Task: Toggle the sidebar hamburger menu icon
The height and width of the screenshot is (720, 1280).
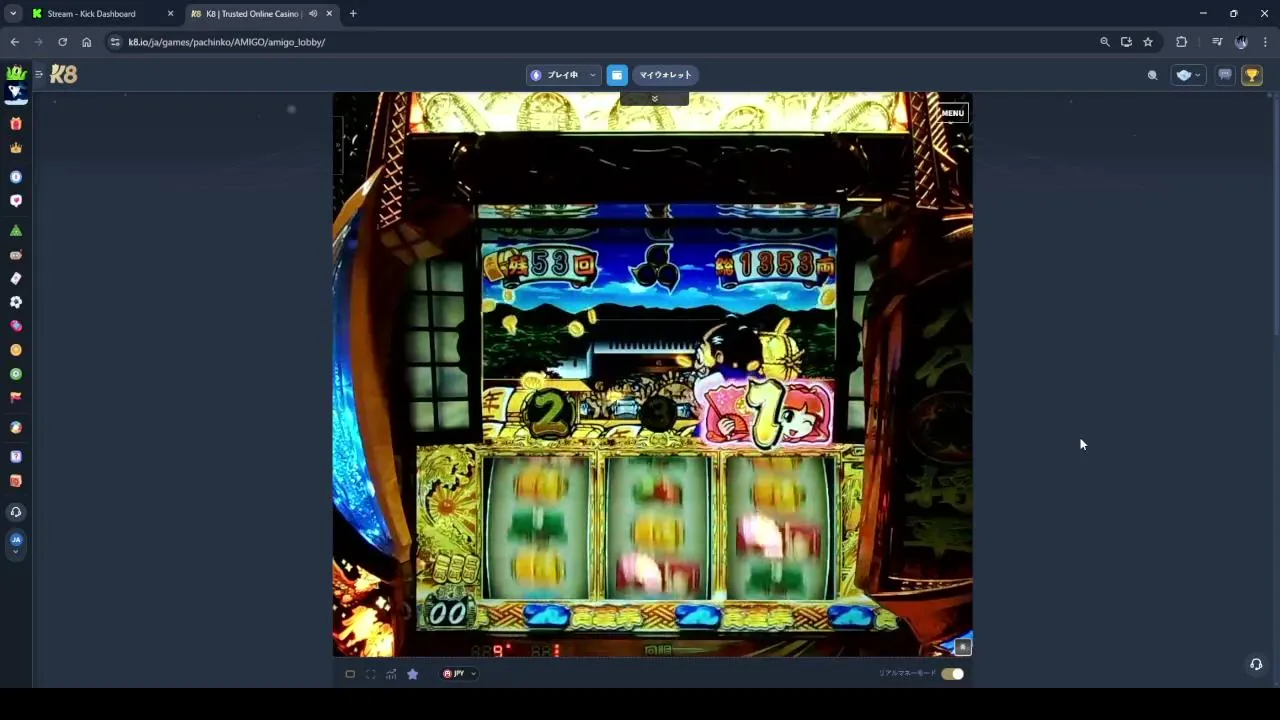Action: (x=39, y=74)
